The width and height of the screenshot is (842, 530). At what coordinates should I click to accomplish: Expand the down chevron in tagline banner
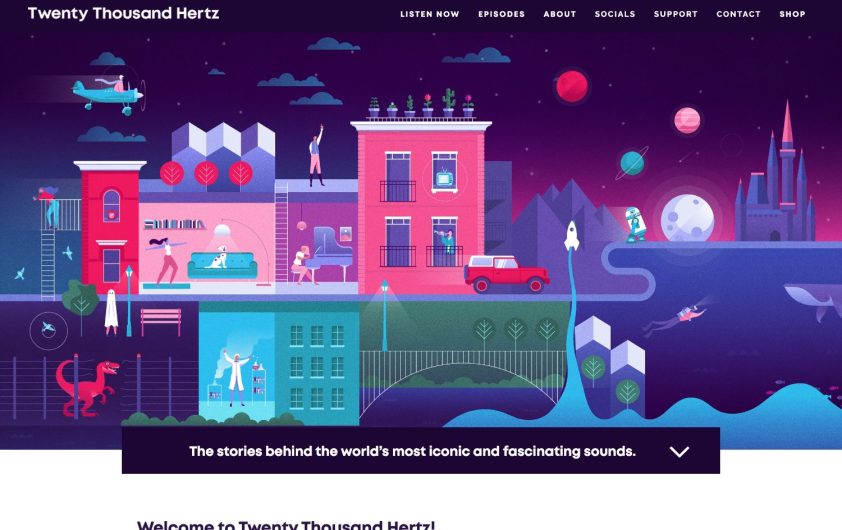coord(679,452)
